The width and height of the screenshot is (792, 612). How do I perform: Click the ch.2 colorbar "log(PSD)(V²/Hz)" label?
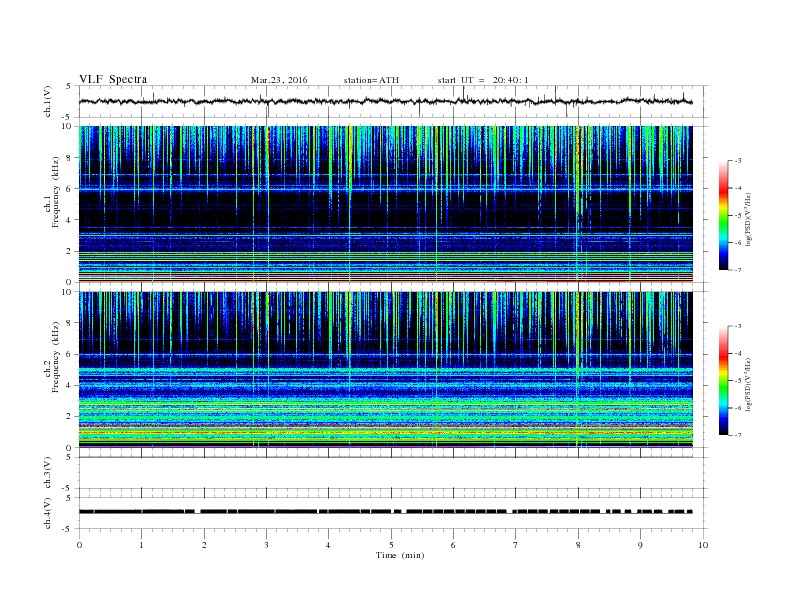[x=748, y=385]
